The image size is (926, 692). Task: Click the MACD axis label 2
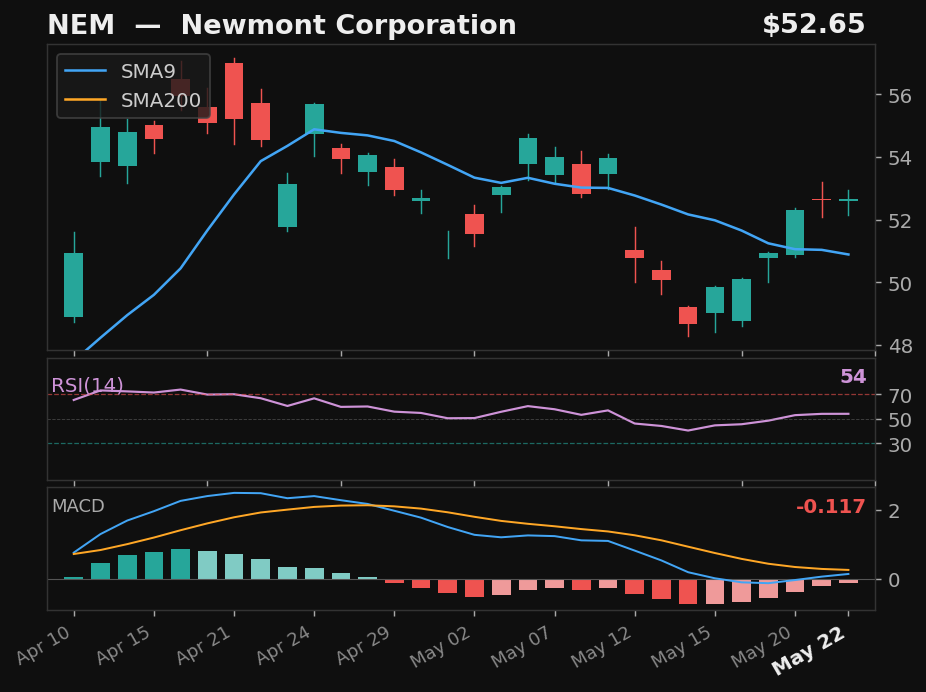(x=894, y=511)
